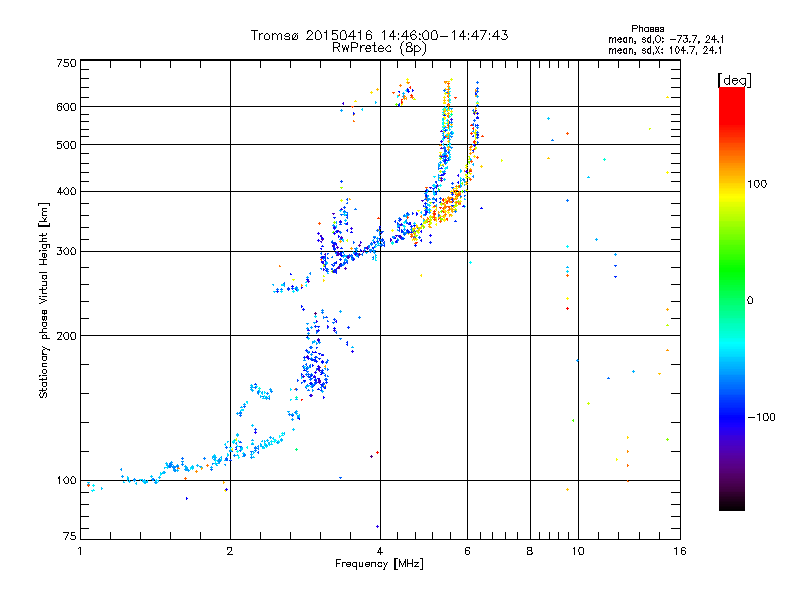
Task: Click the x-axis tick label "2"
Action: (230, 551)
